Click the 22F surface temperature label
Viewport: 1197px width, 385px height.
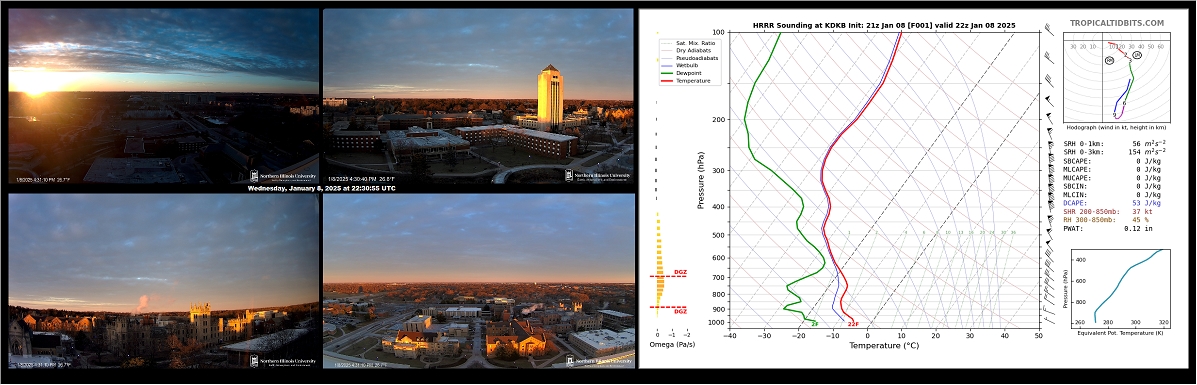click(853, 324)
